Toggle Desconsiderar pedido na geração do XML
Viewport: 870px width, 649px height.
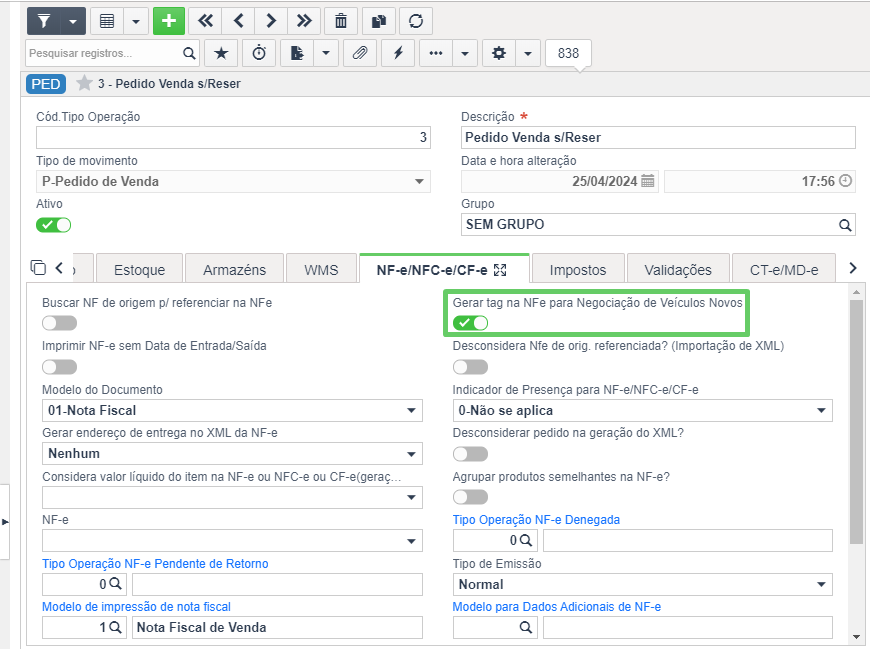tap(470, 454)
